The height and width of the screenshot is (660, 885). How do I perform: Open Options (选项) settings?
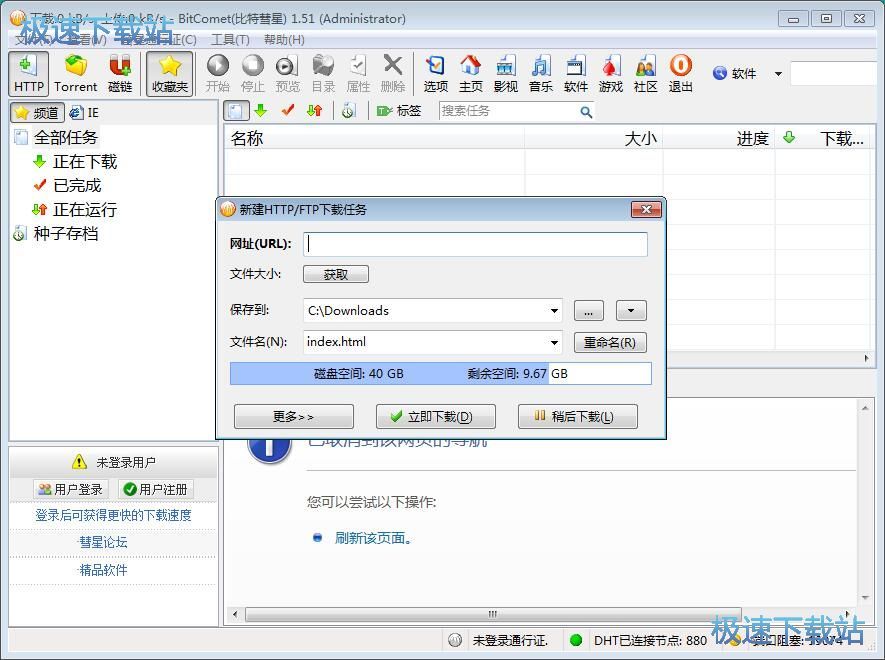435,73
